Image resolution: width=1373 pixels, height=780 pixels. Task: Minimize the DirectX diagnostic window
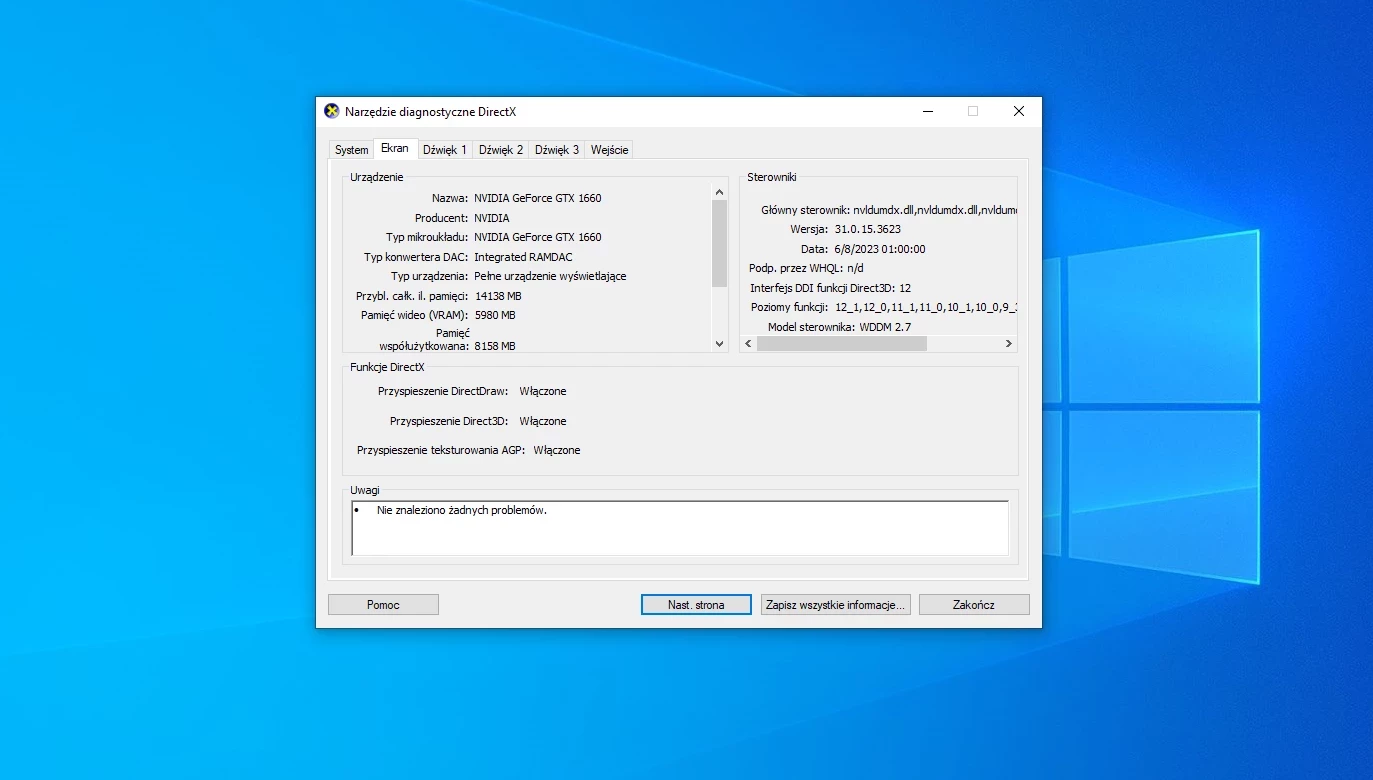[927, 111]
